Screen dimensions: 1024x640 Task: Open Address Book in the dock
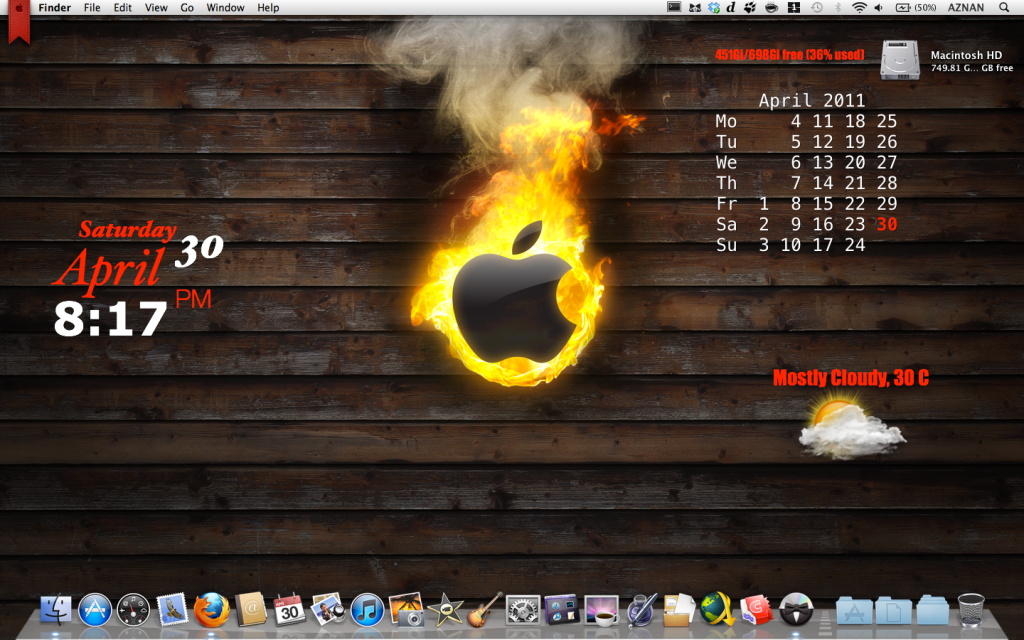click(x=250, y=608)
